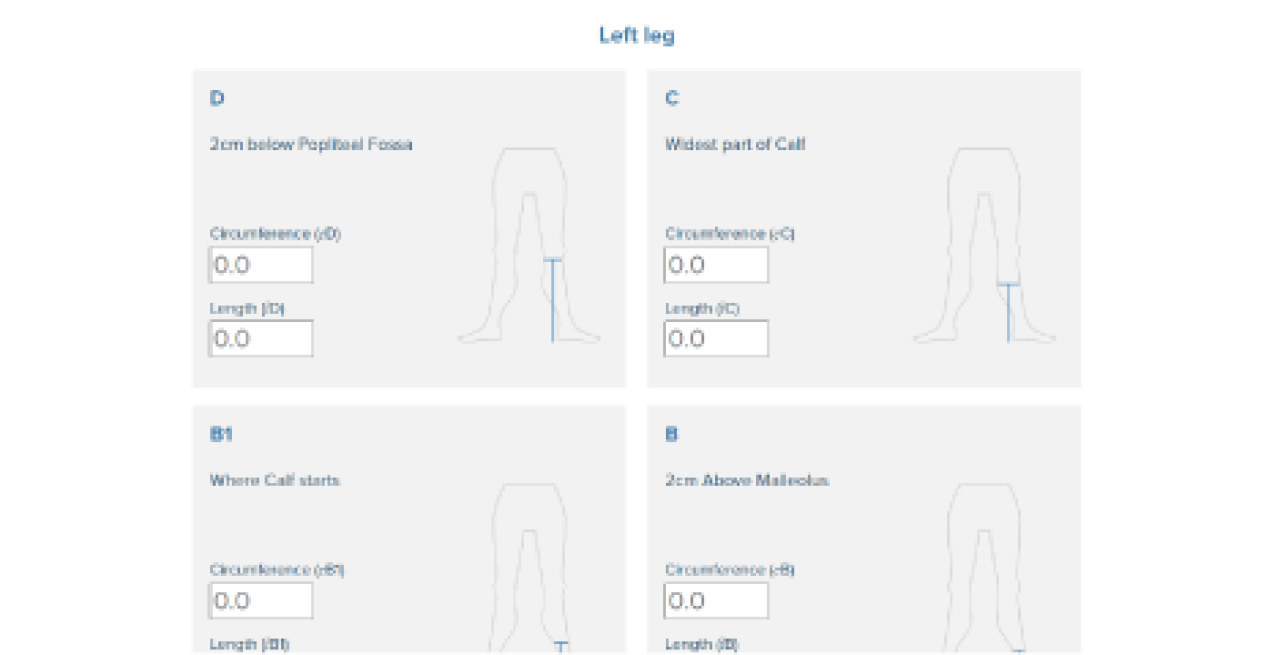Click the '2cm below Popliteal Fossa' description
The height and width of the screenshot is (655, 1280).
pos(311,144)
